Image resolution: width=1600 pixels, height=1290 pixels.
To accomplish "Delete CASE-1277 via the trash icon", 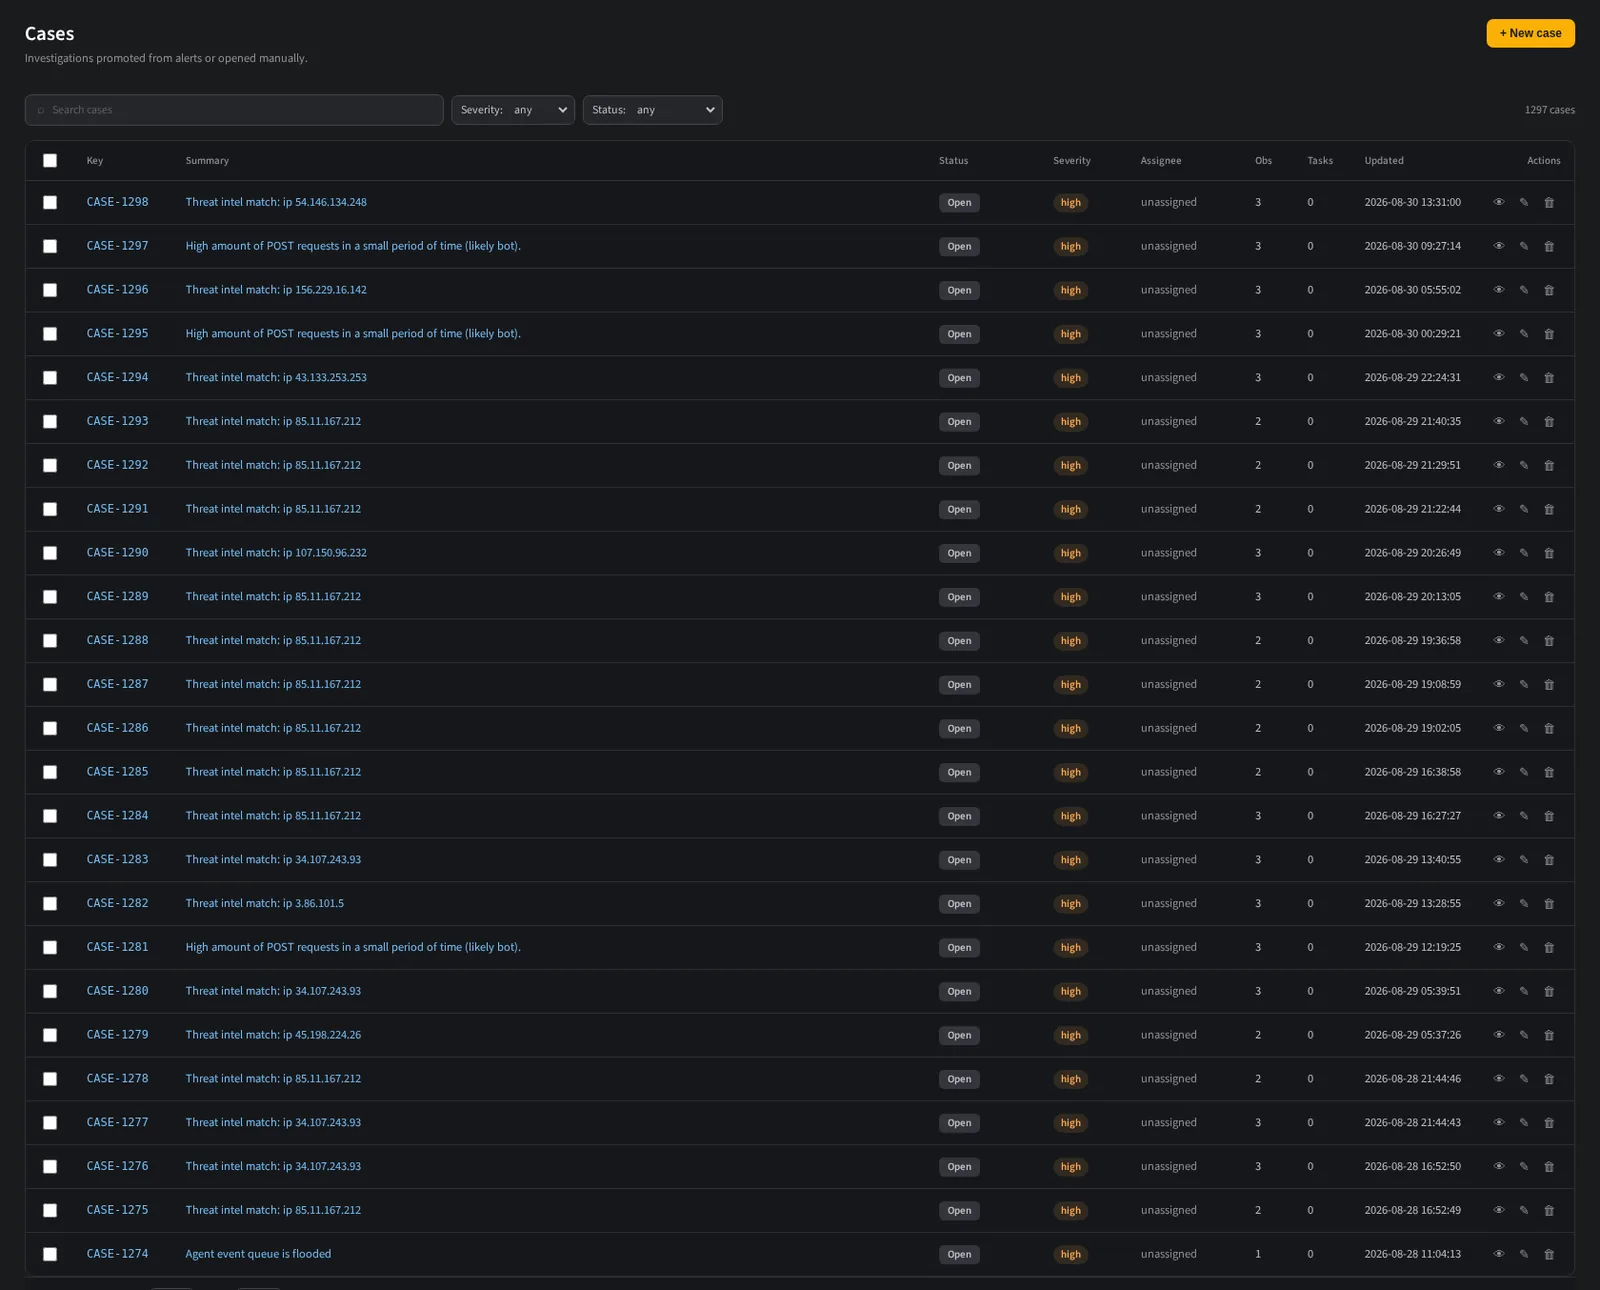I will coord(1549,1123).
